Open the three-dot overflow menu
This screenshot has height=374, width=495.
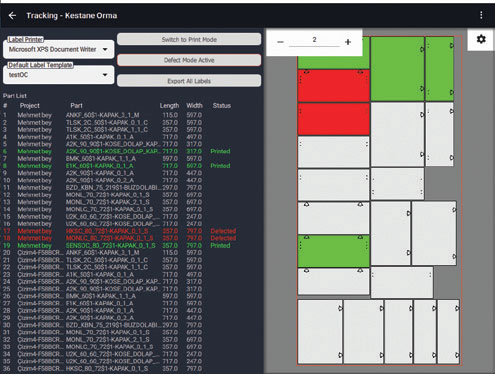point(481,15)
